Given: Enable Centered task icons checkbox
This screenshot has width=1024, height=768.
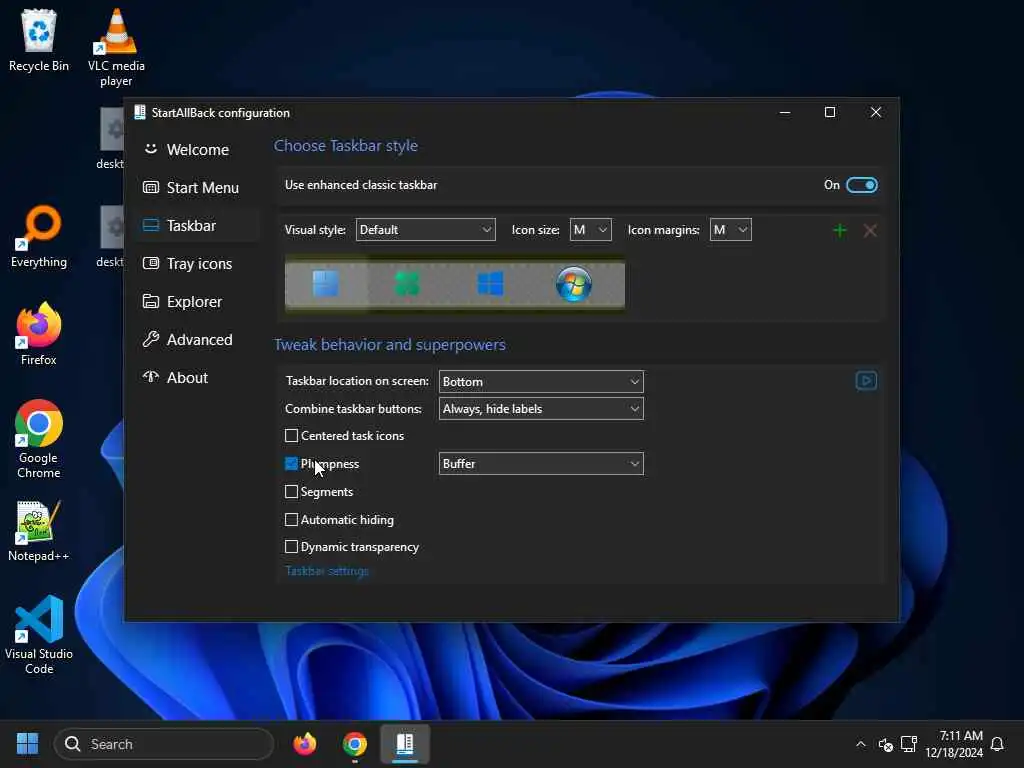Looking at the screenshot, I should coord(291,436).
